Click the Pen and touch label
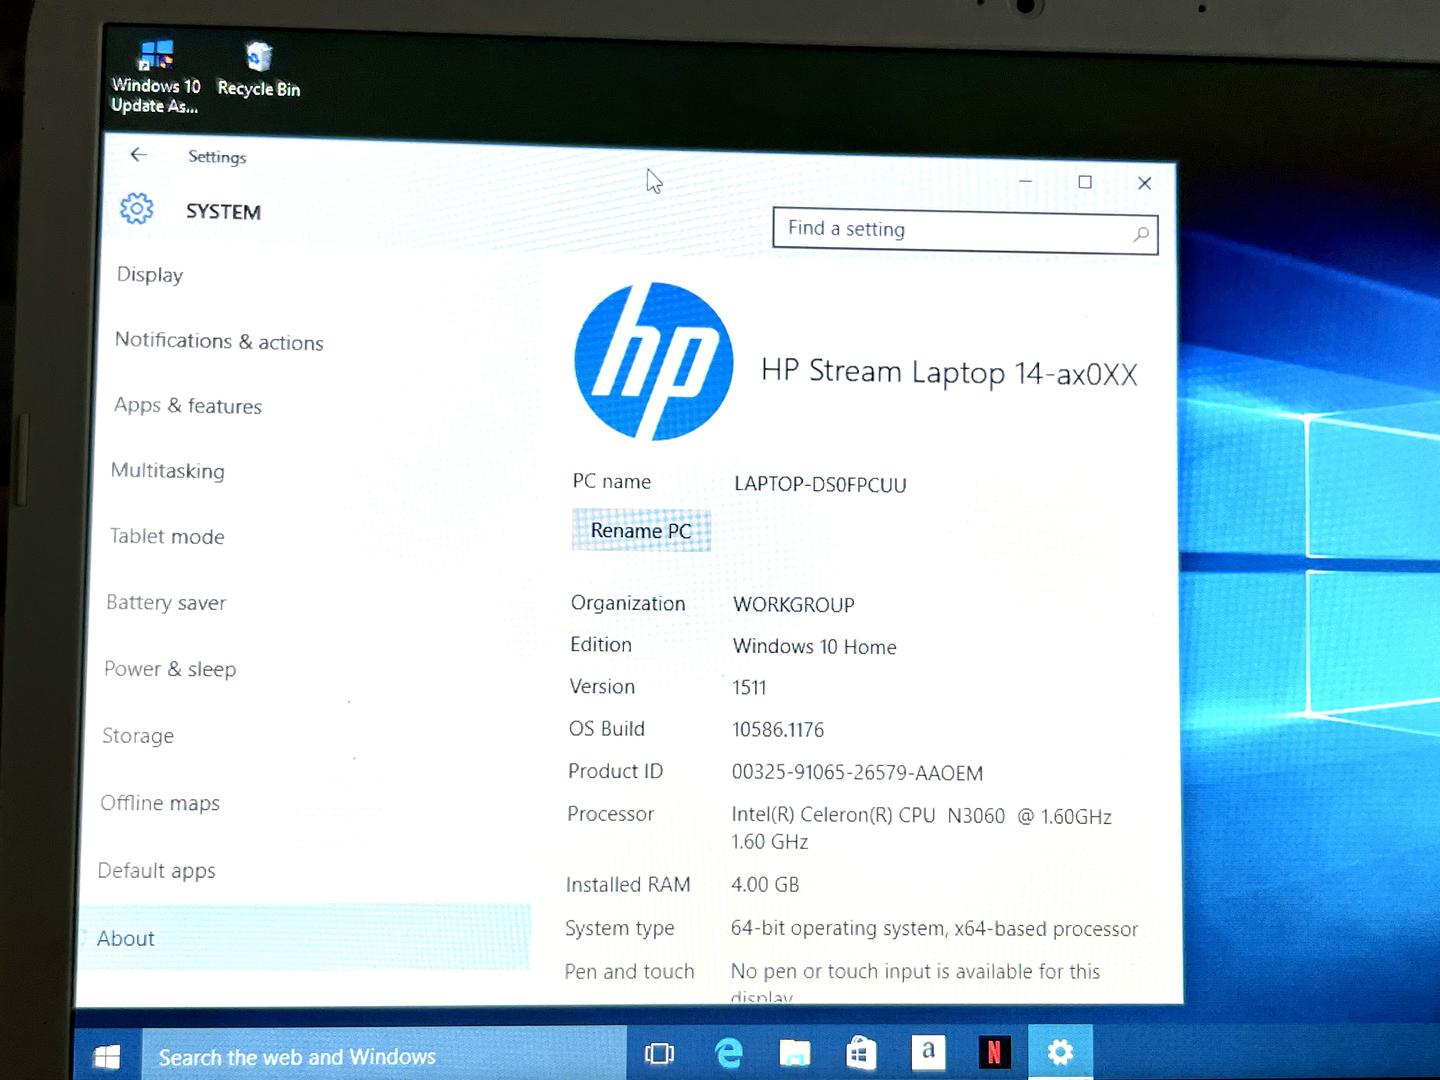This screenshot has width=1440, height=1080. click(629, 971)
